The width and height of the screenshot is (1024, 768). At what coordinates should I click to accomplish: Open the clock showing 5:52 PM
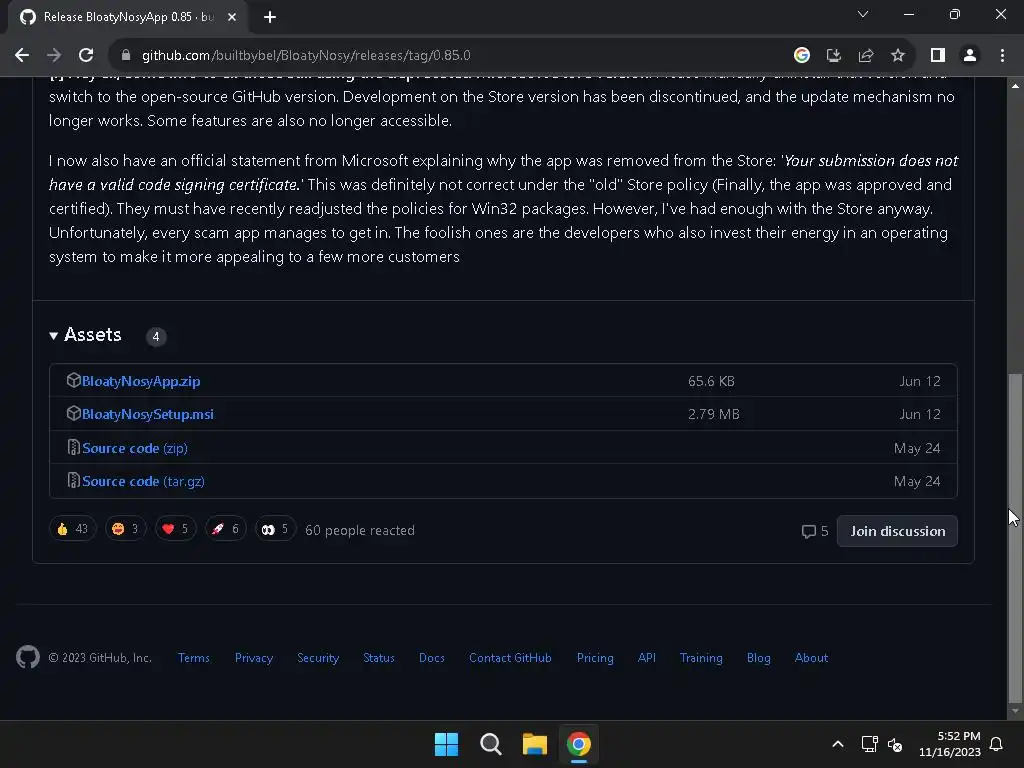950,744
